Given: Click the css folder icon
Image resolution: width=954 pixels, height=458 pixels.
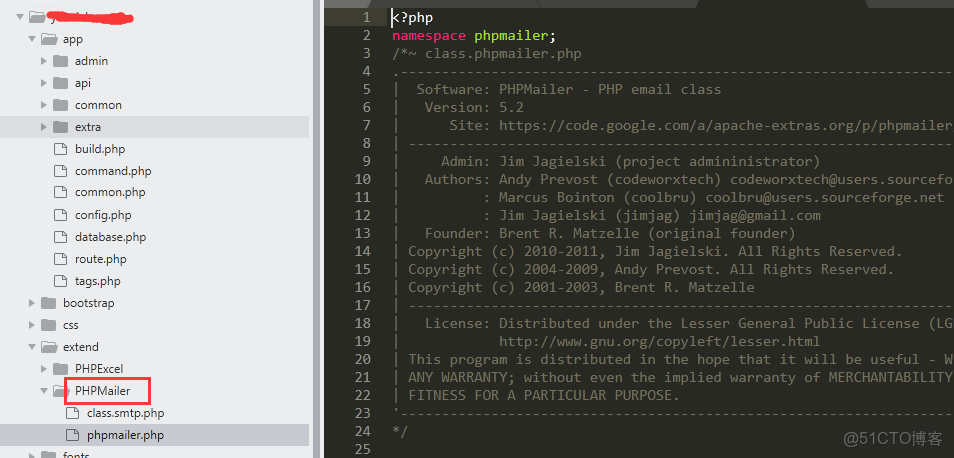Looking at the screenshot, I should (48, 325).
